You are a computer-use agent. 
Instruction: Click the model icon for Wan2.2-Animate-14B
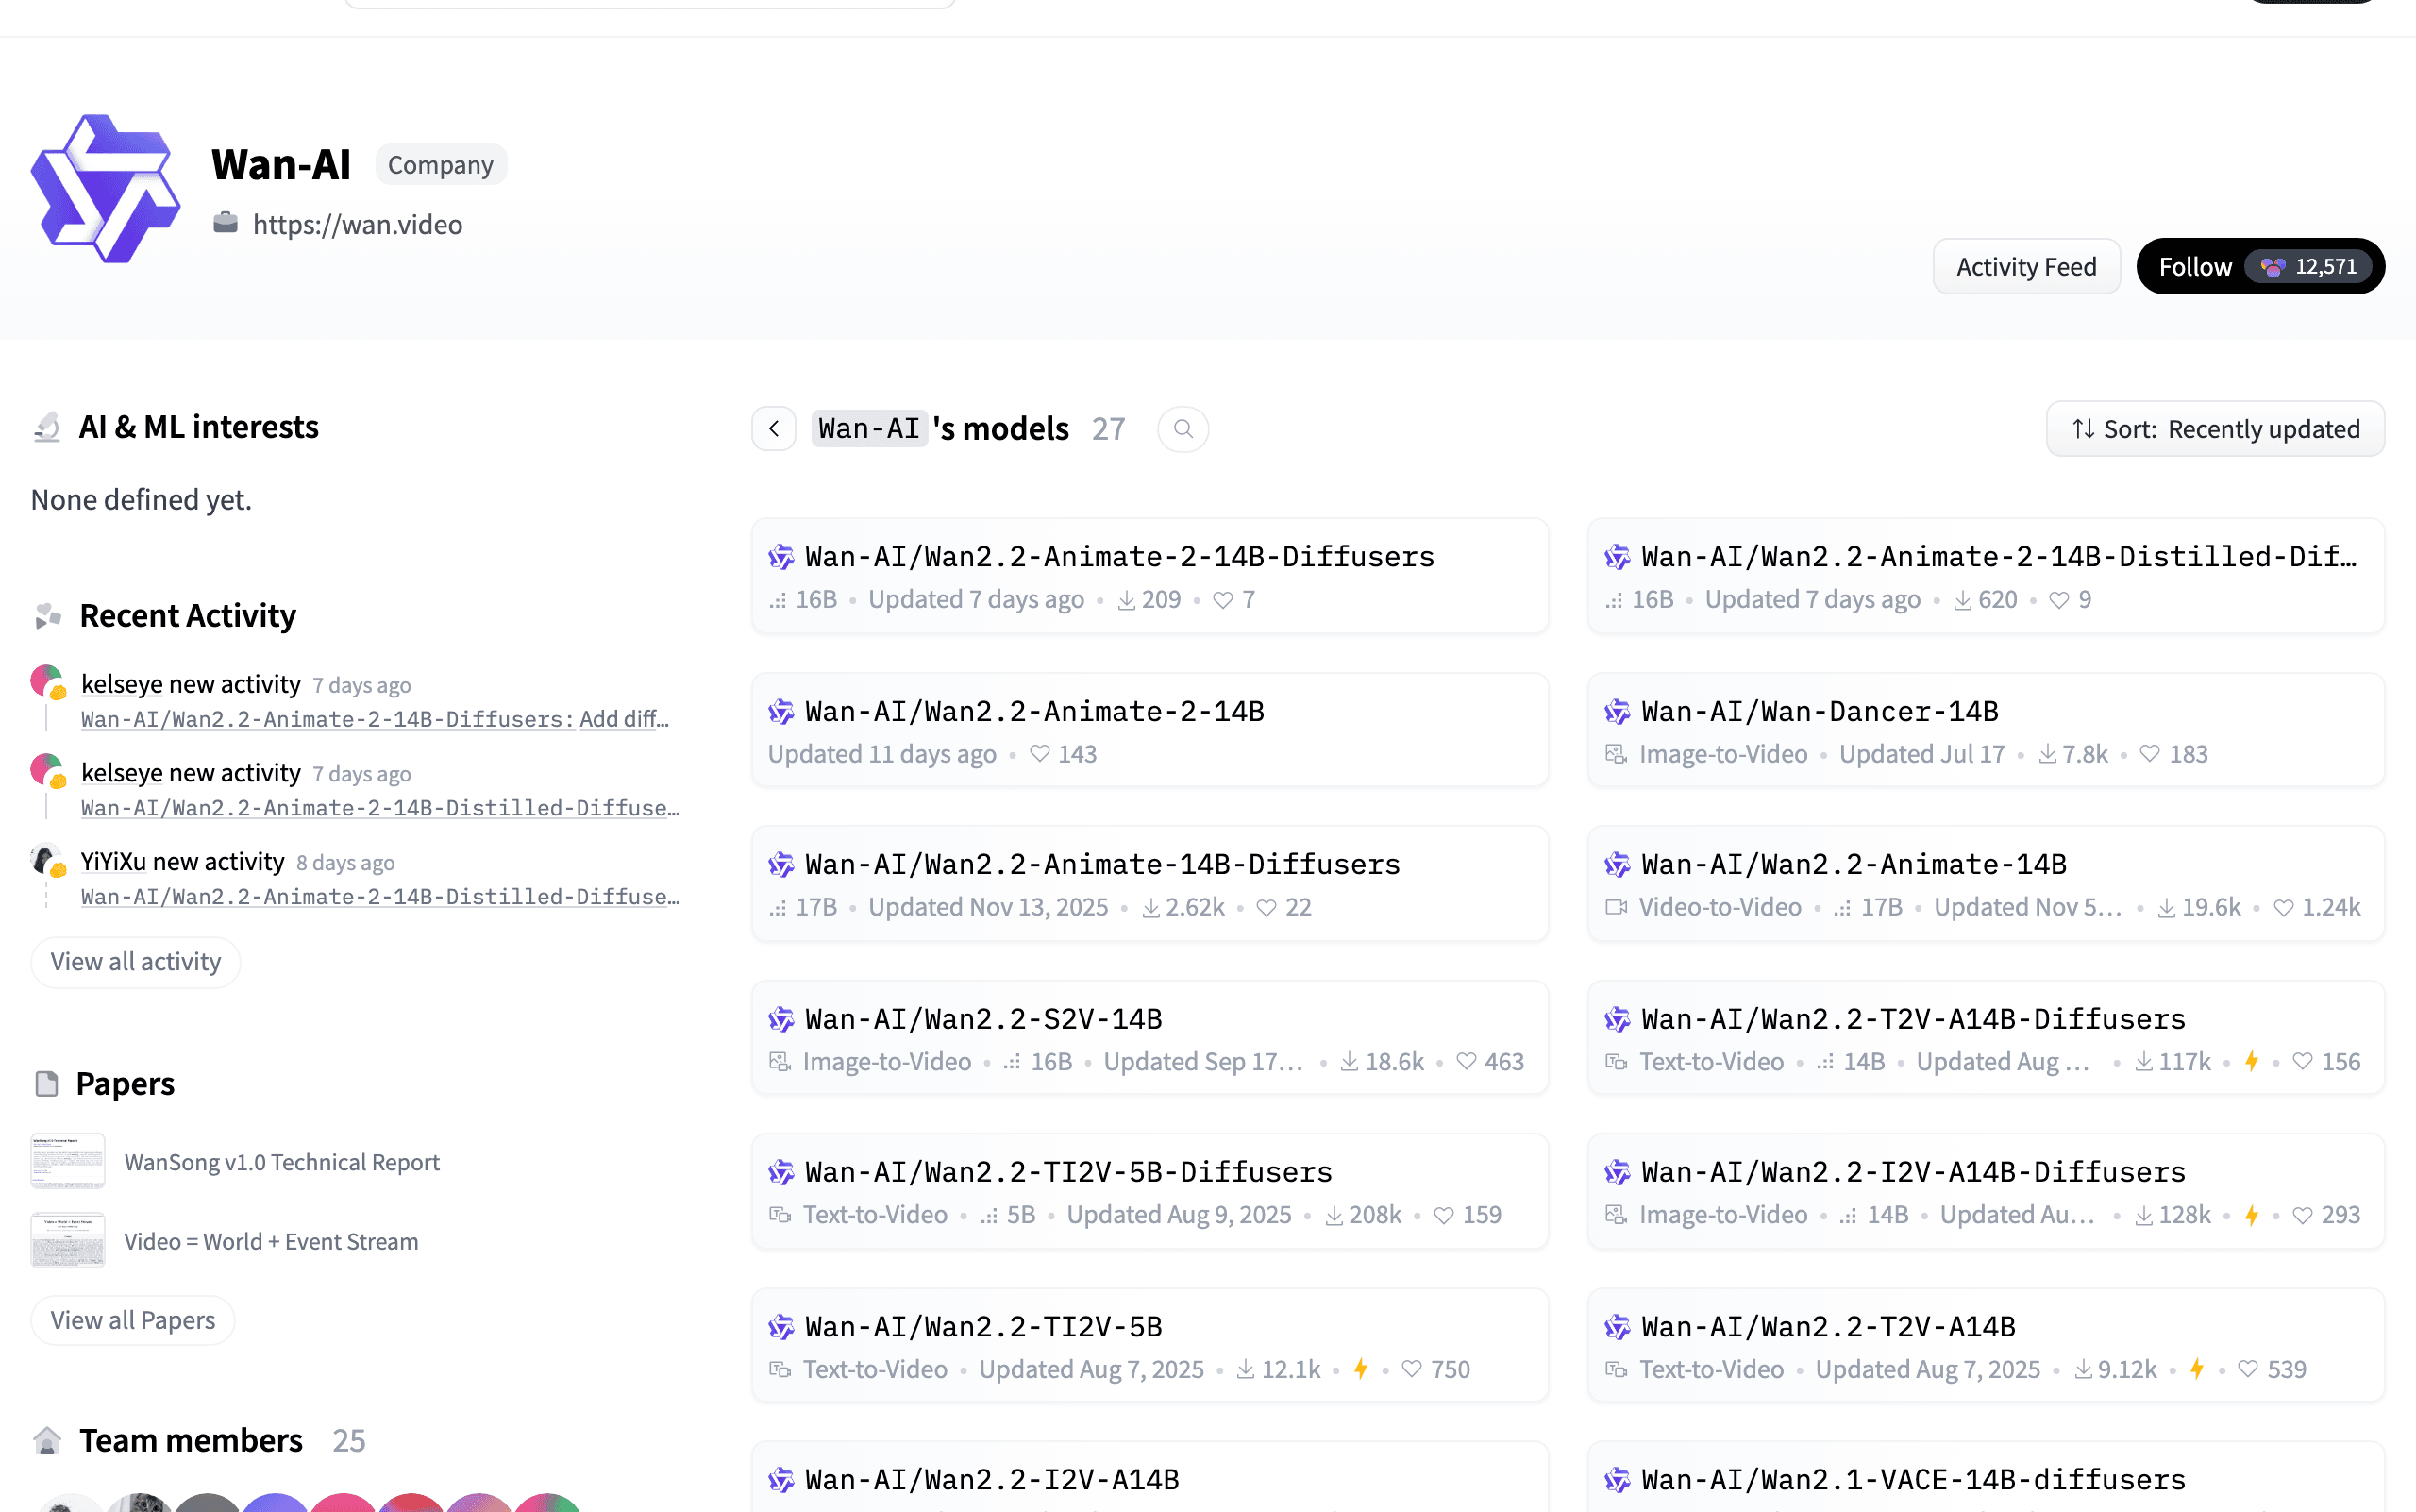click(x=1617, y=864)
